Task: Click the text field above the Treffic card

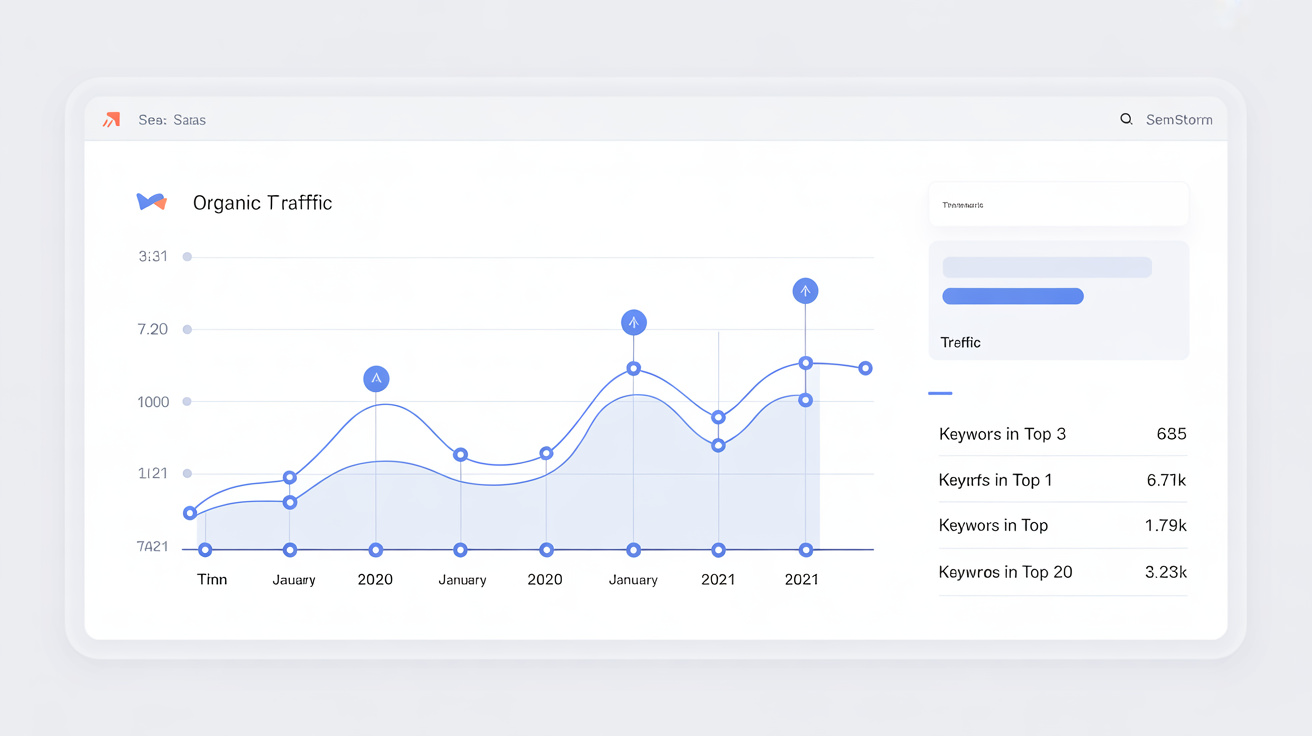Action: tap(1058, 205)
